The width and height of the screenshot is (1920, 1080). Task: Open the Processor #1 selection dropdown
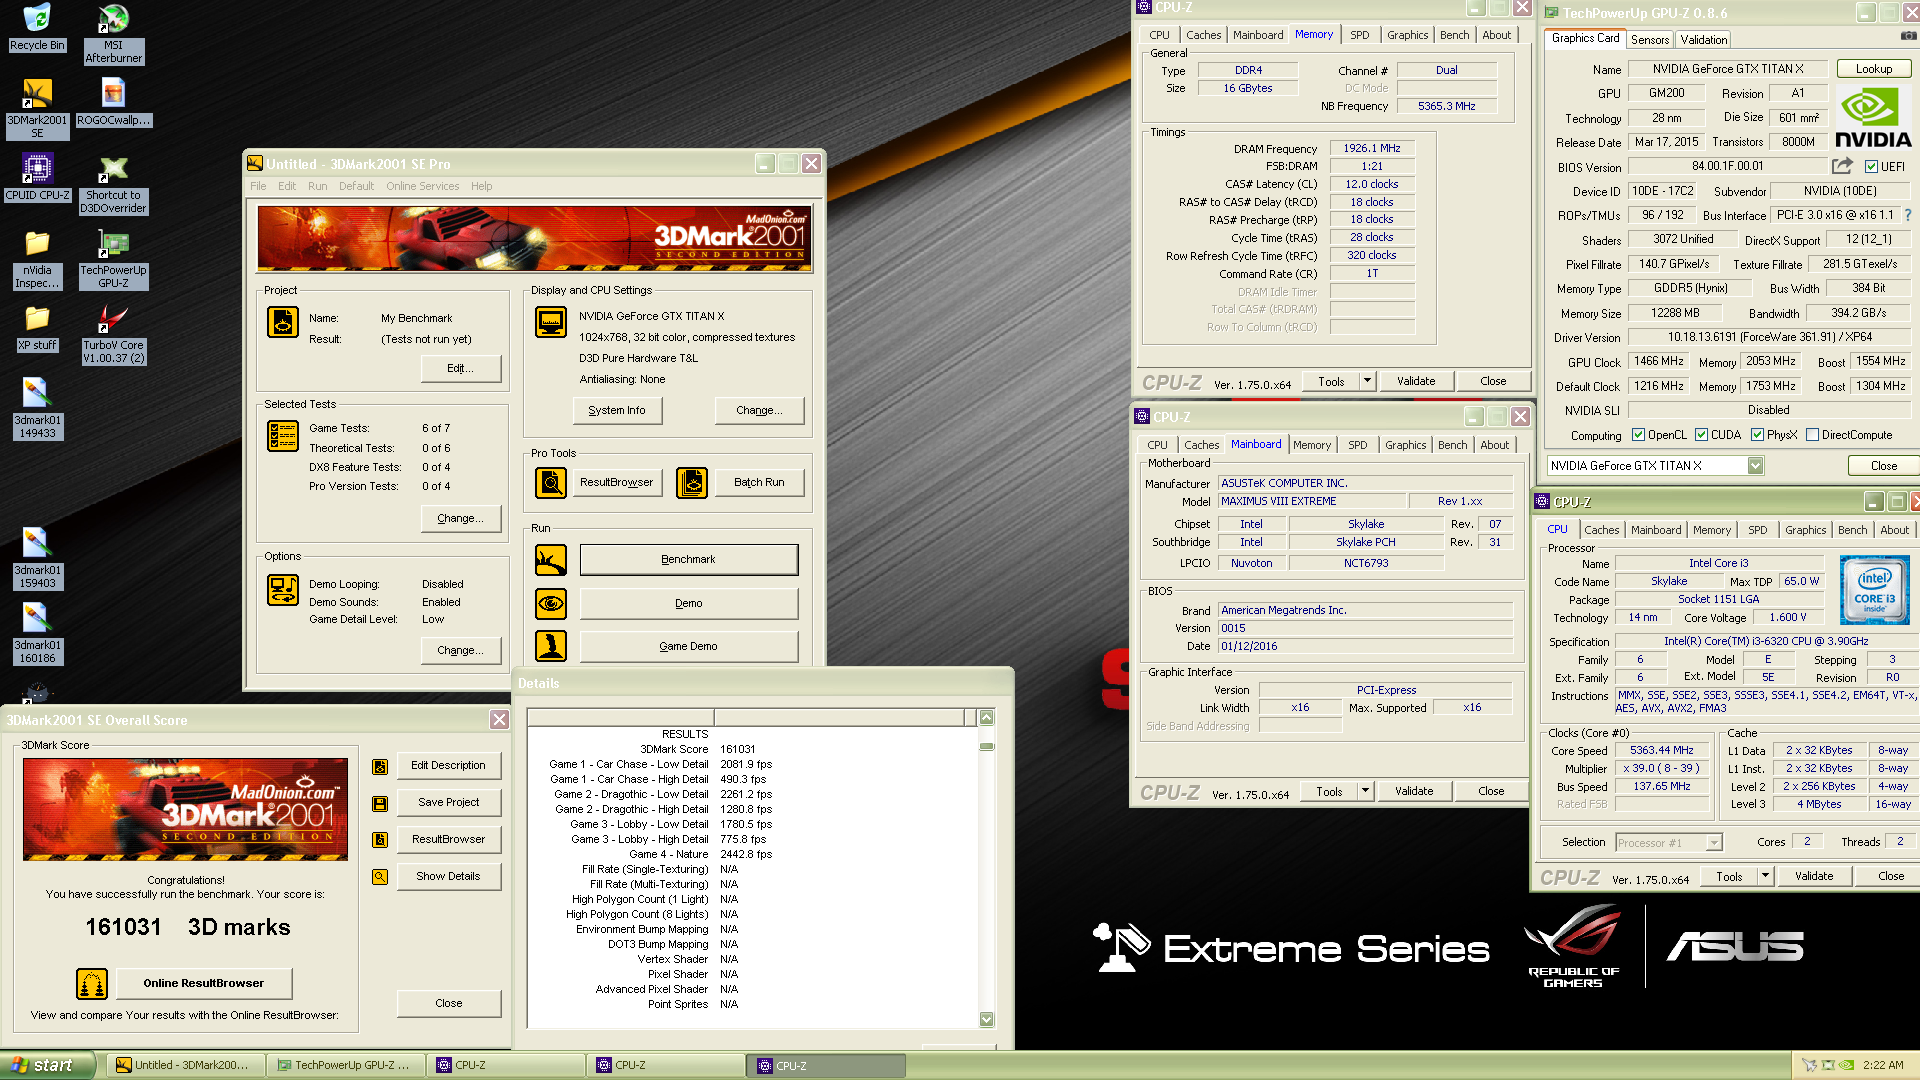tap(1669, 843)
